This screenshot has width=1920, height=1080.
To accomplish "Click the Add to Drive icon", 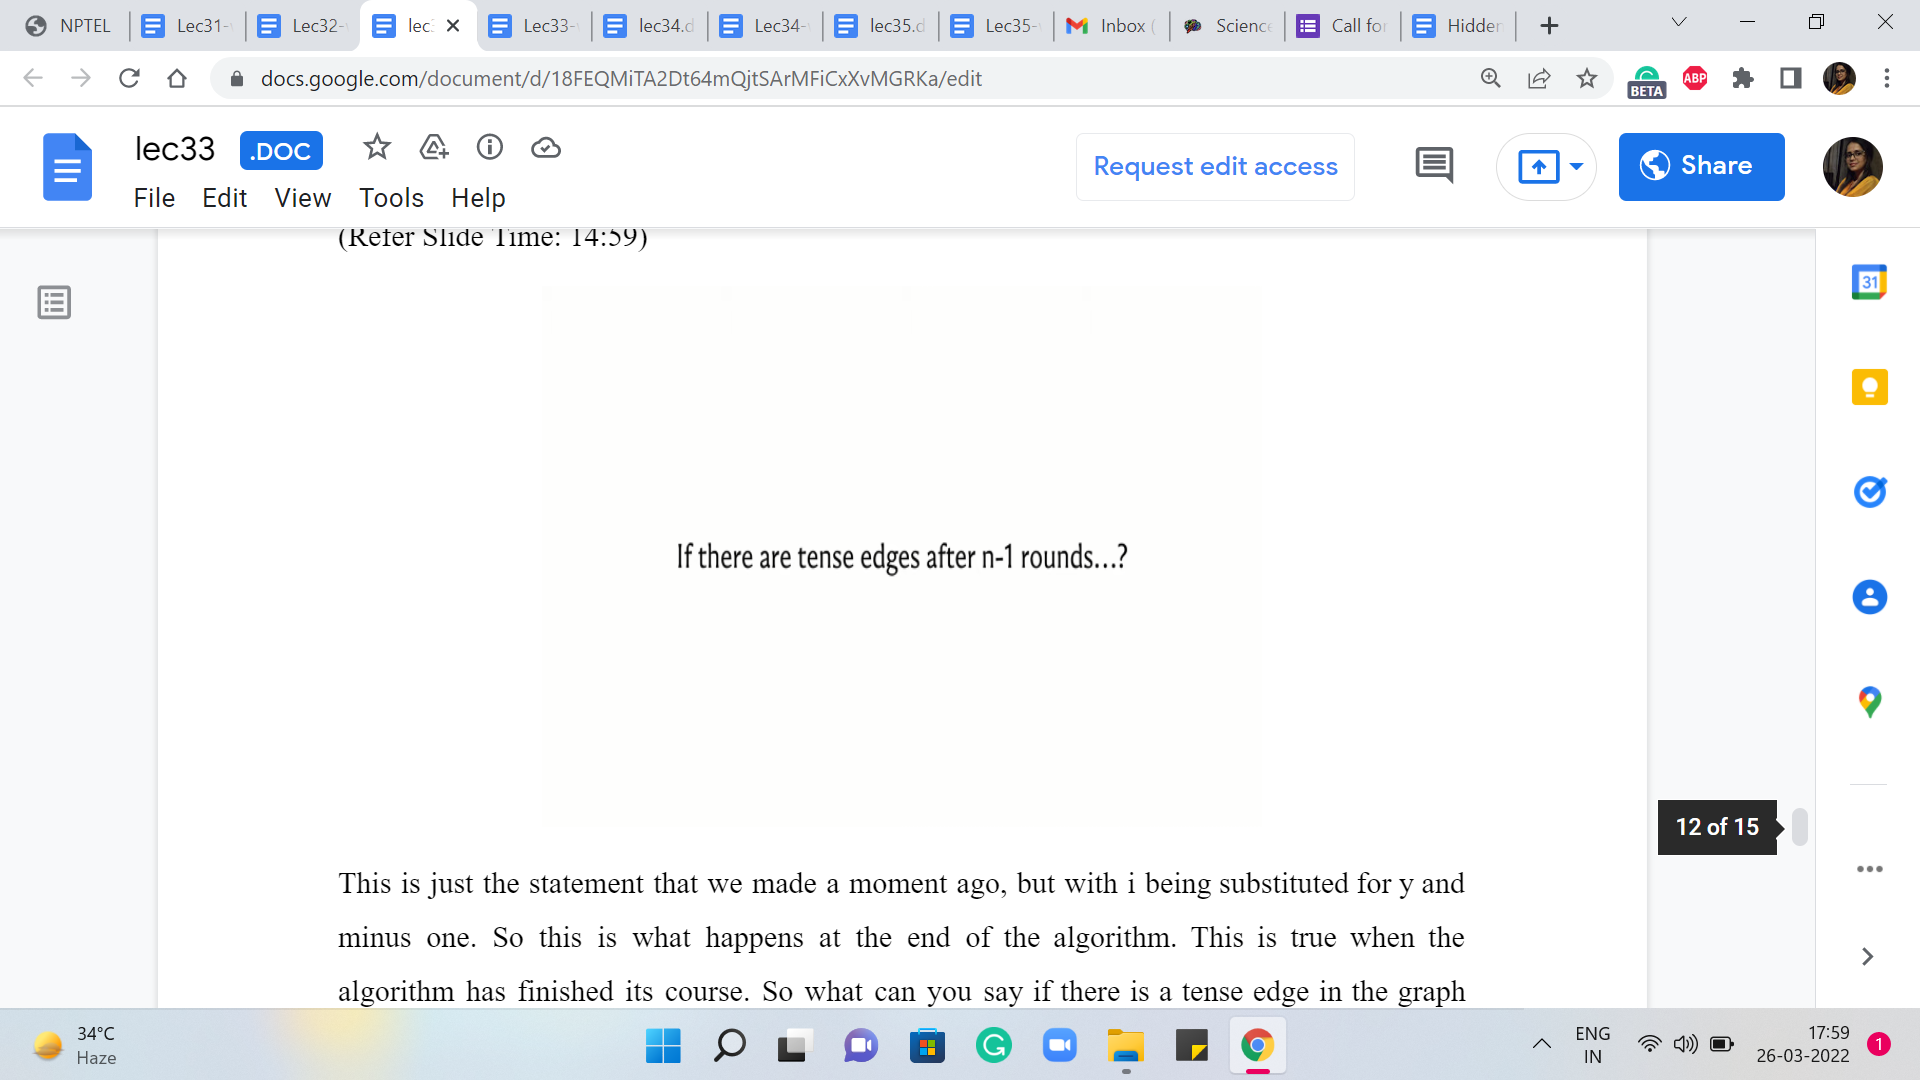I will coord(433,148).
